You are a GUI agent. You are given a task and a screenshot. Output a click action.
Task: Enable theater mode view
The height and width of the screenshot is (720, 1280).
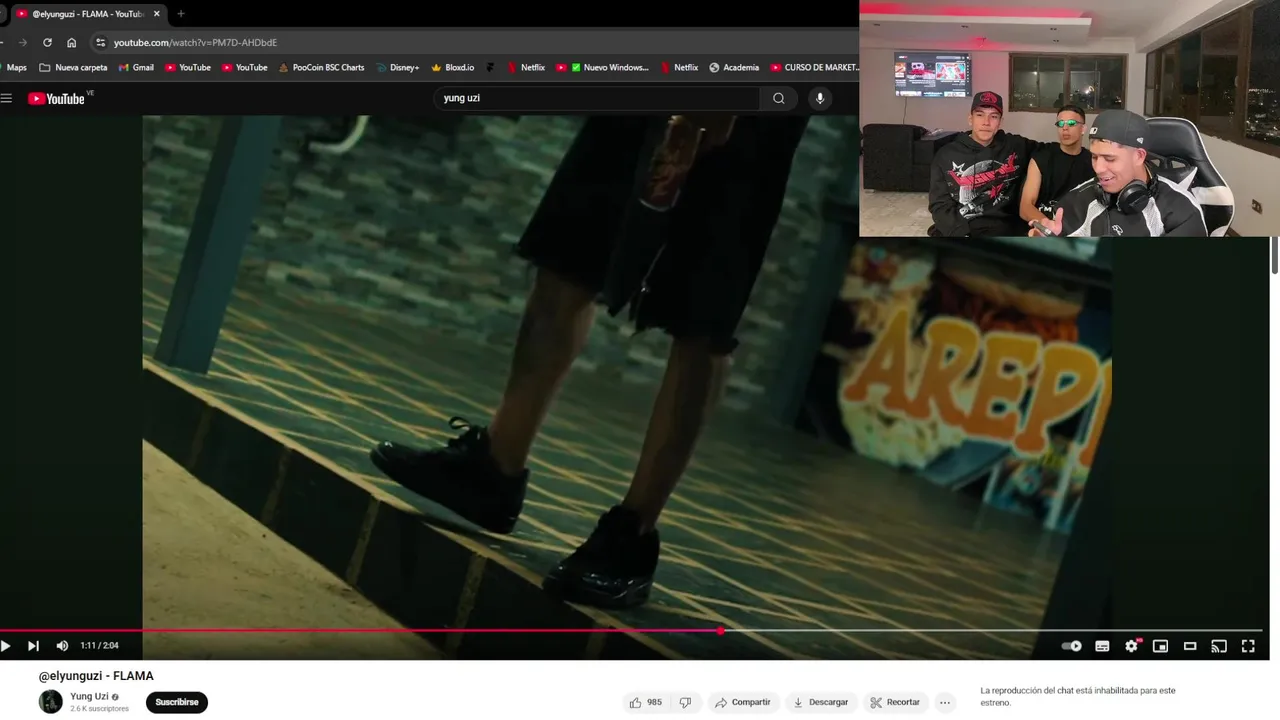click(1190, 646)
